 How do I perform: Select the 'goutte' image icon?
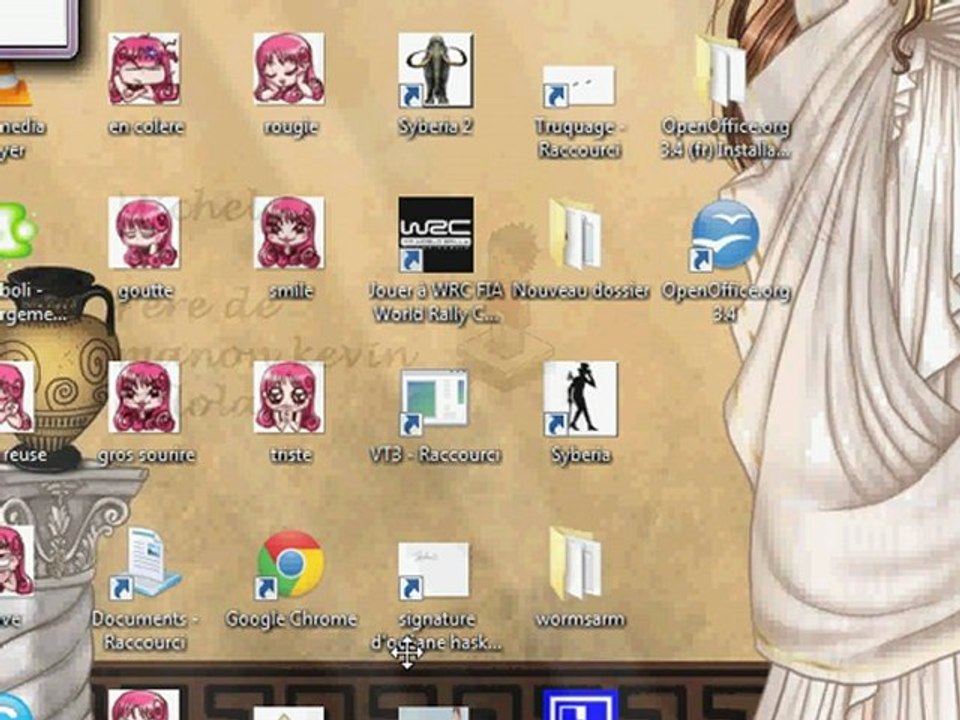click(x=144, y=233)
